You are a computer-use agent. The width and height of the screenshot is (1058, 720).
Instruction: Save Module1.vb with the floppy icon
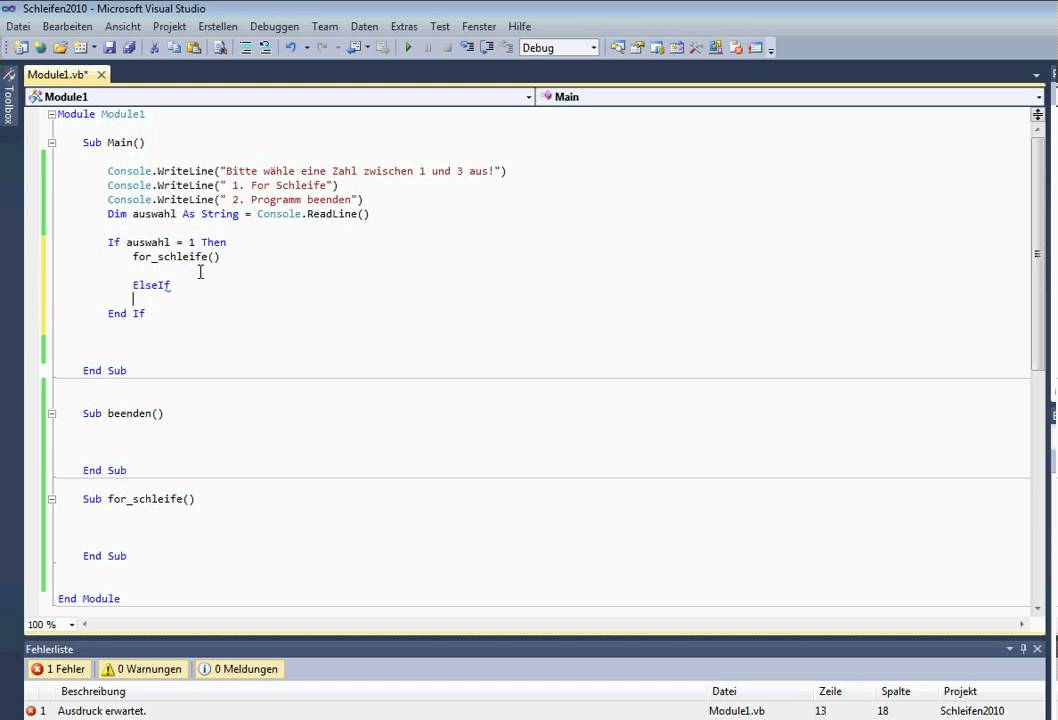coord(109,48)
